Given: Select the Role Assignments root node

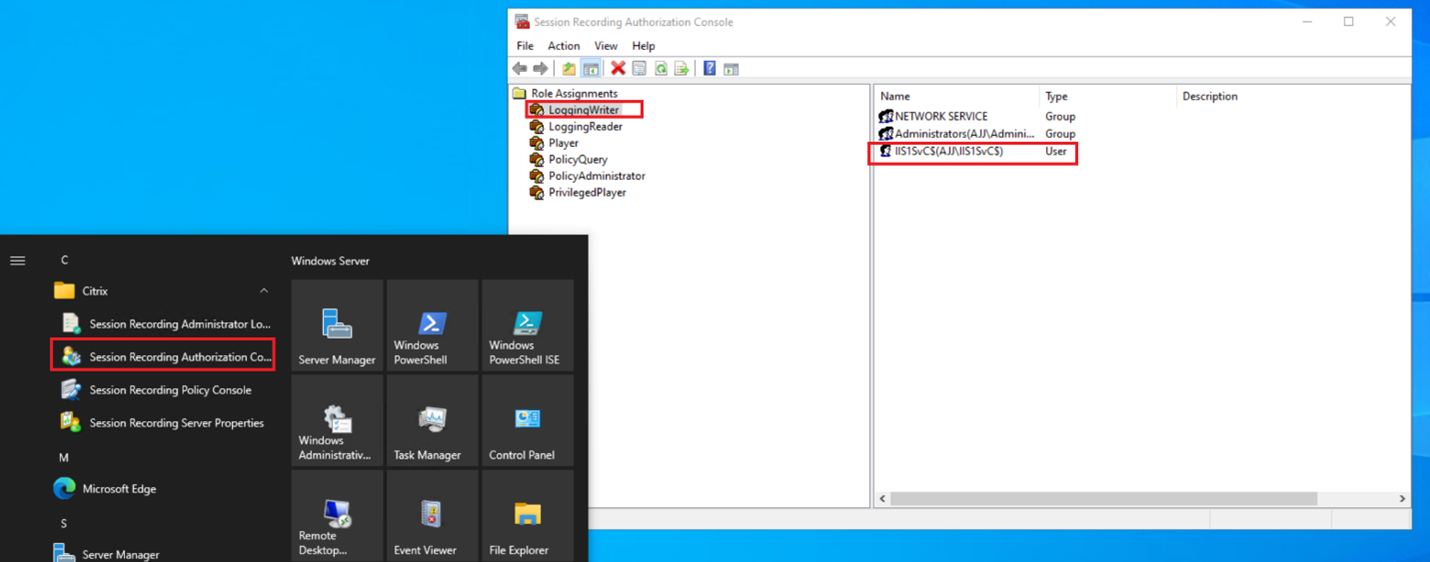Looking at the screenshot, I should pyautogui.click(x=566, y=93).
